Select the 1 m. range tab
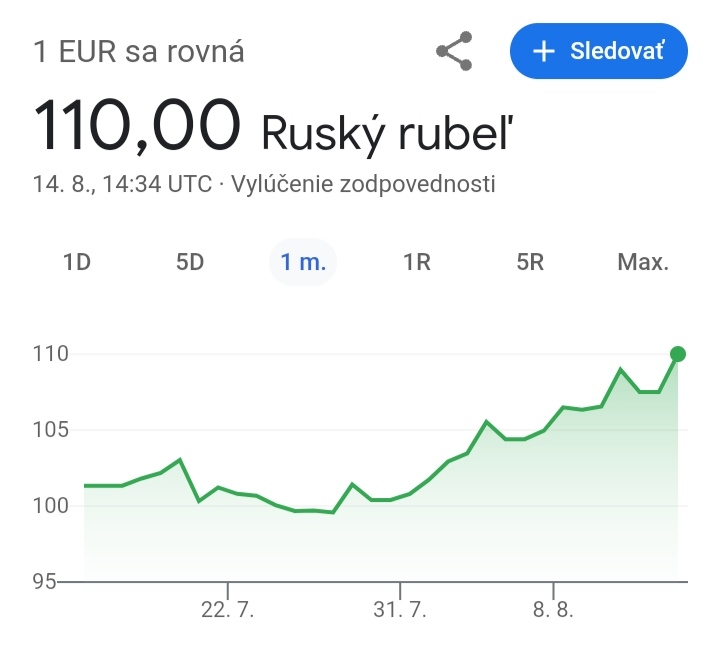Image resolution: width=720 pixels, height=649 pixels. [x=303, y=262]
